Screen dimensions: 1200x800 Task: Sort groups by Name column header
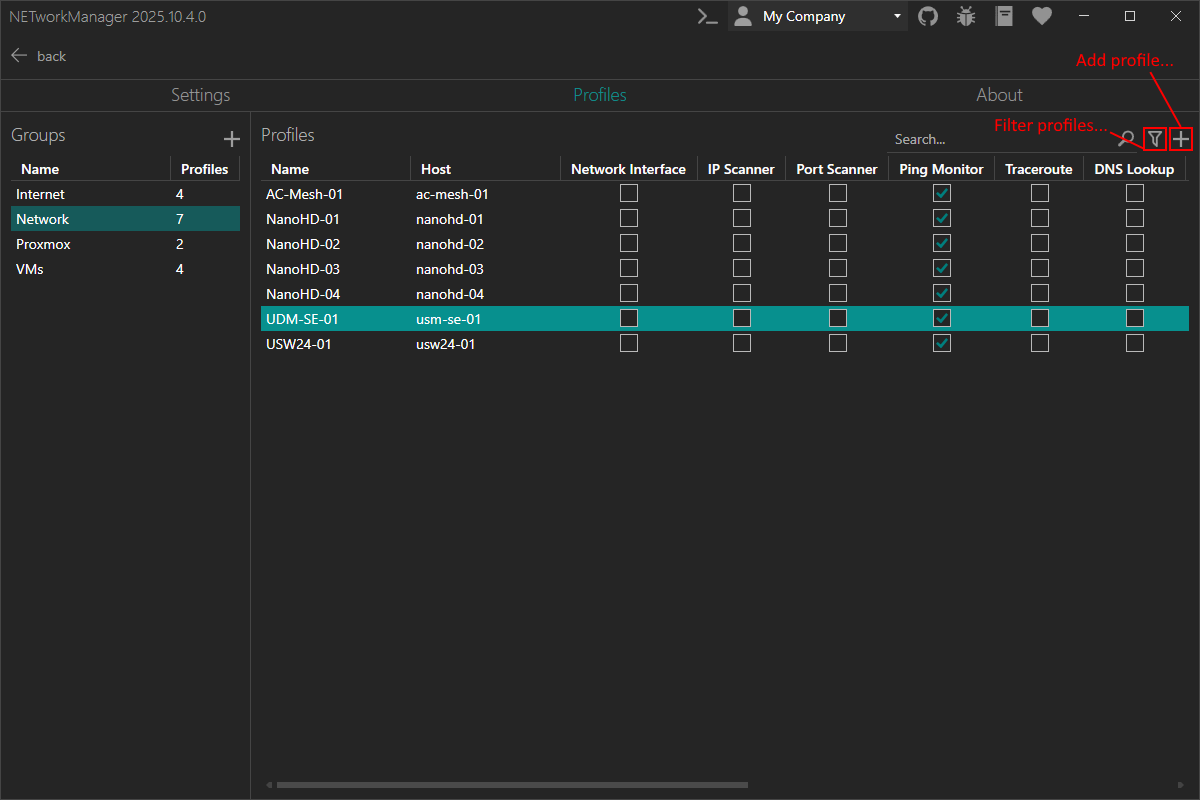(40, 169)
